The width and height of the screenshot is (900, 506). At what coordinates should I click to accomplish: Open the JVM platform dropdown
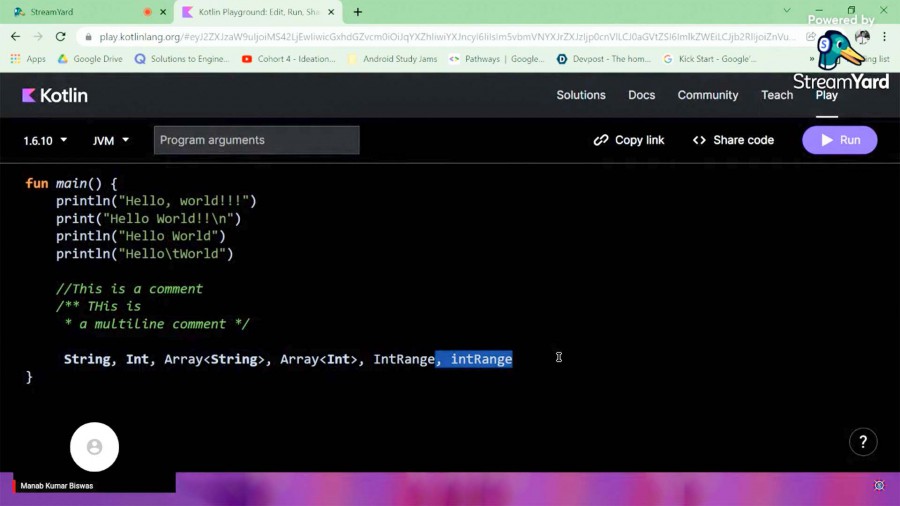click(111, 141)
